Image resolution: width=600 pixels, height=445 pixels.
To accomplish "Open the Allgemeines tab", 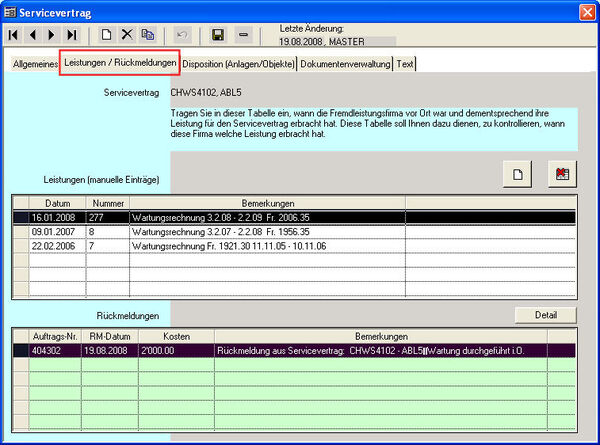I will (x=35, y=64).
